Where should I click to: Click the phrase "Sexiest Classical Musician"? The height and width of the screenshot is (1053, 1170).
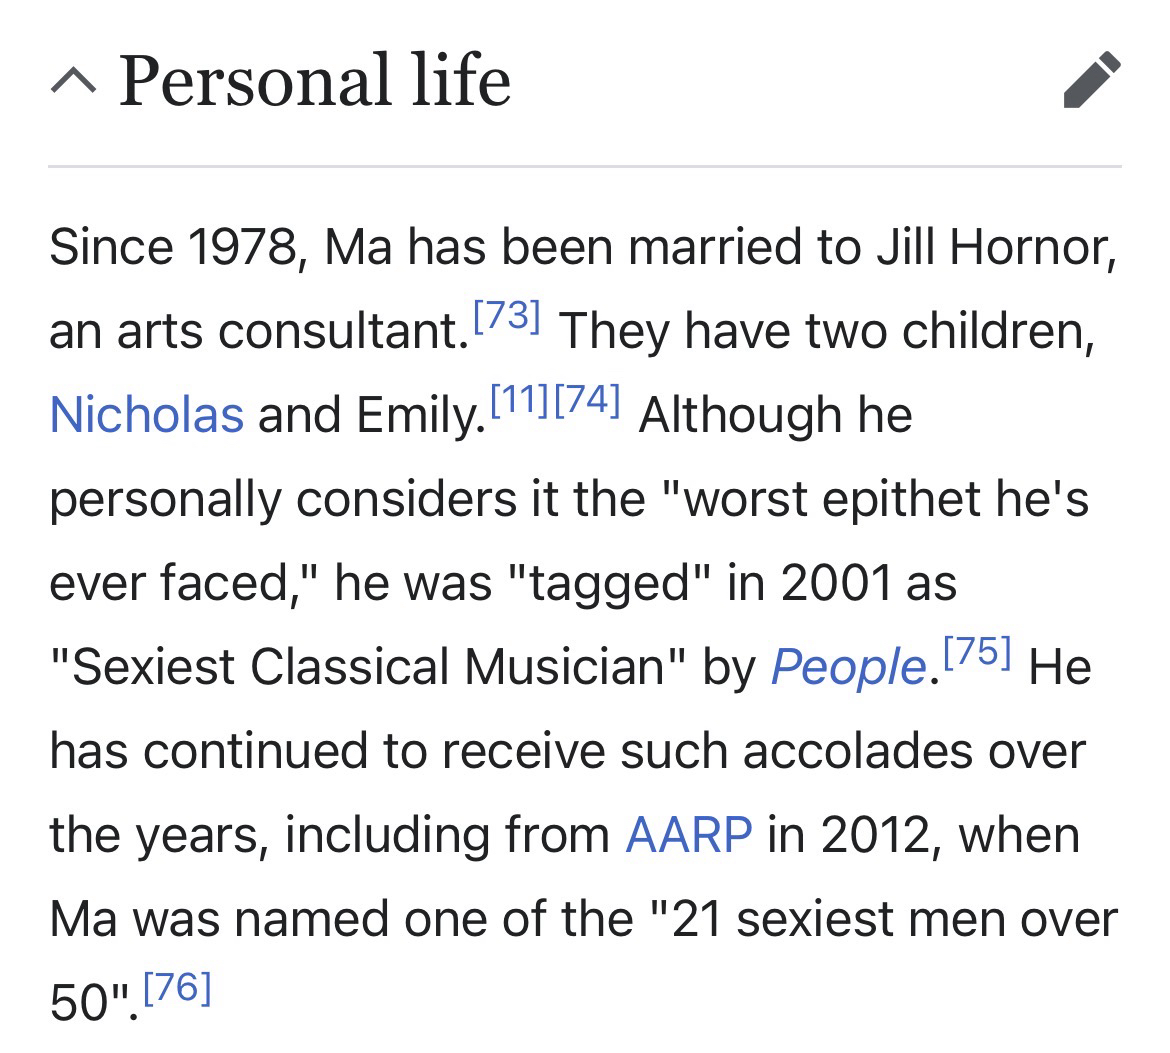tap(366, 667)
